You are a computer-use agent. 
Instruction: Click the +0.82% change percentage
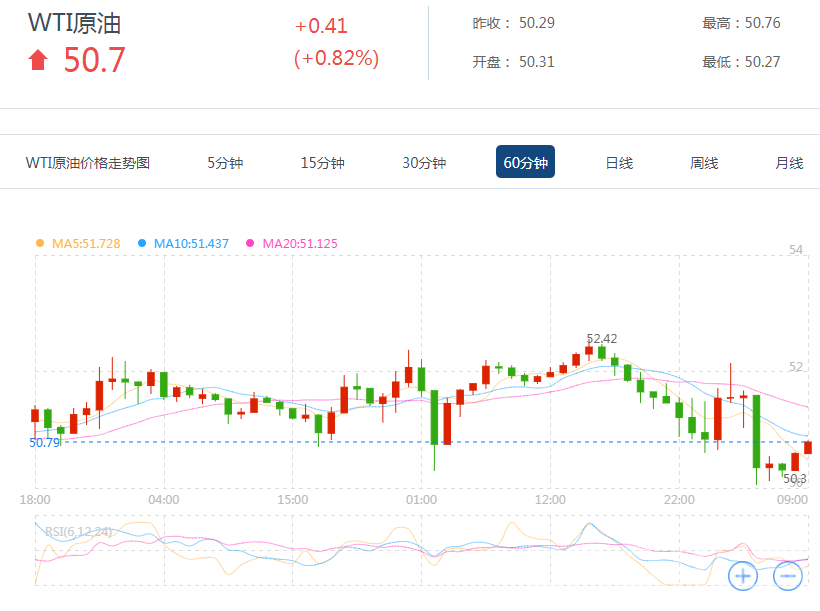[336, 59]
